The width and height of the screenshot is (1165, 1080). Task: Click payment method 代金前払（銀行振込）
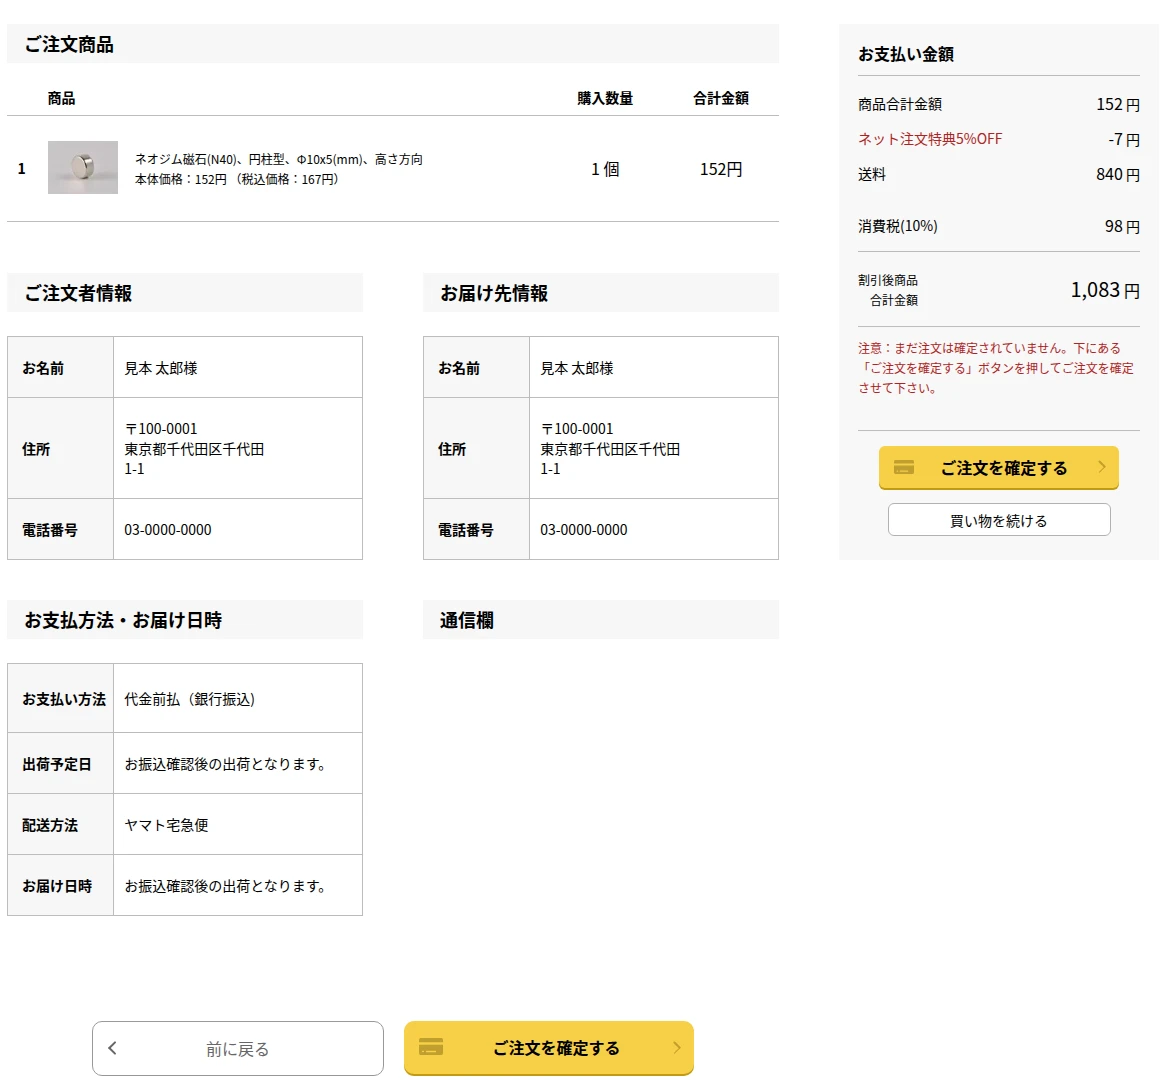click(x=189, y=699)
